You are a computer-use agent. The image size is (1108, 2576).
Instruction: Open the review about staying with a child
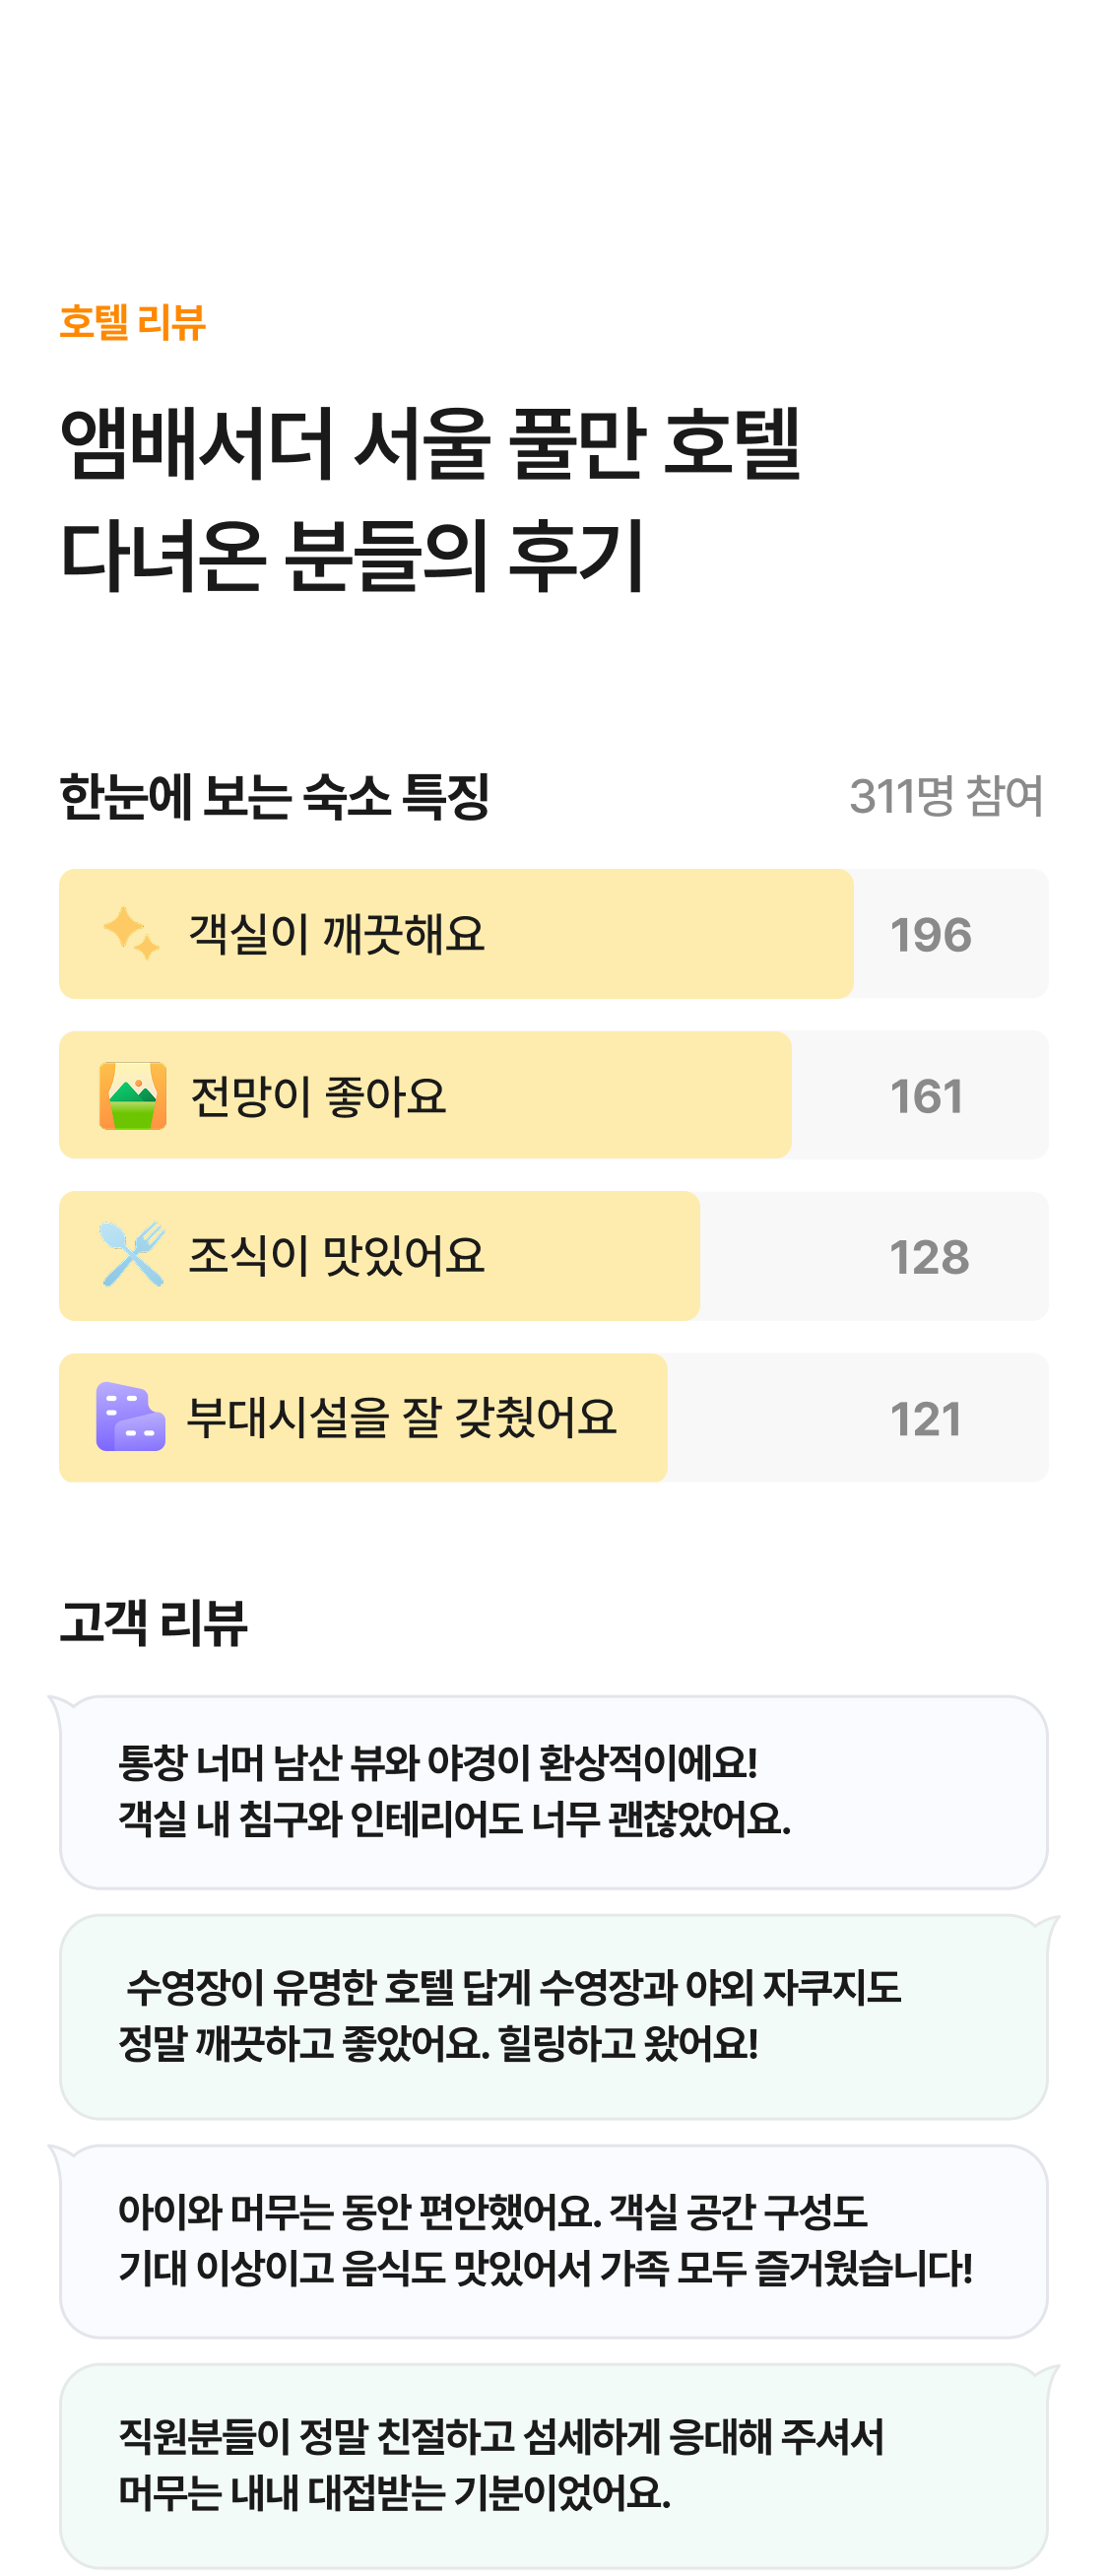click(553, 2240)
